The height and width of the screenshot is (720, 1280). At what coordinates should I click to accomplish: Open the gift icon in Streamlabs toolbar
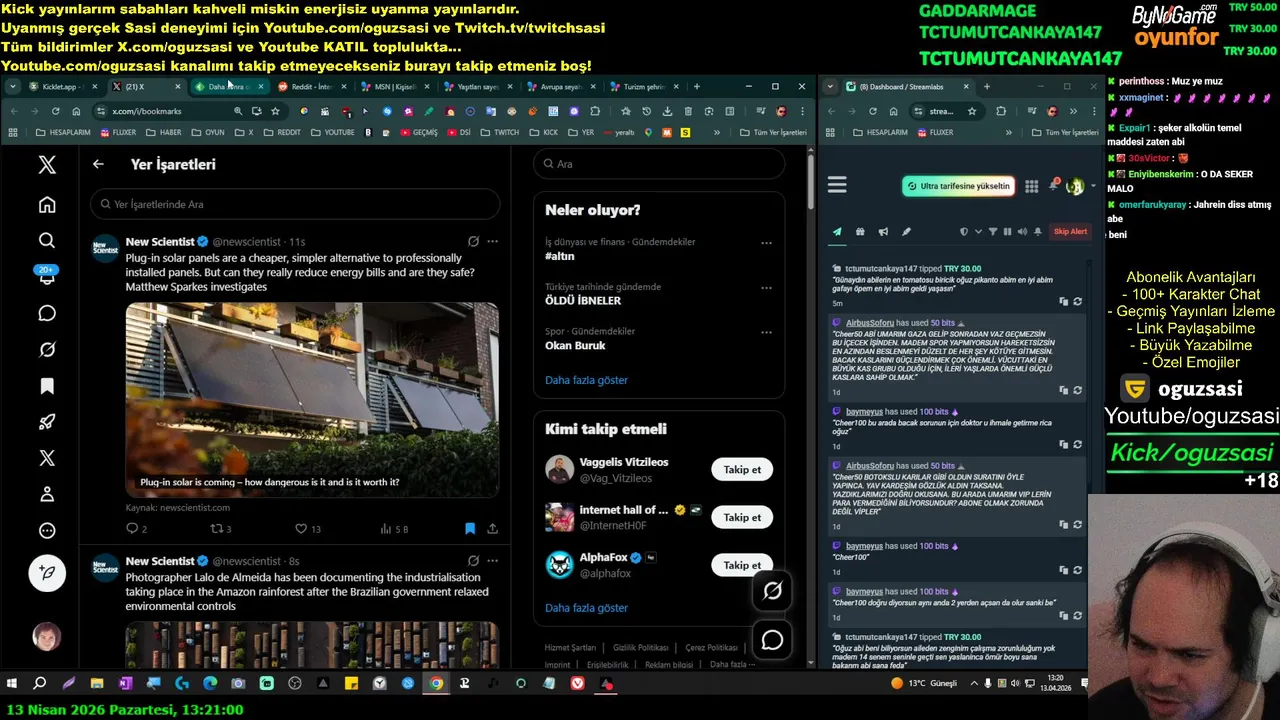860,232
